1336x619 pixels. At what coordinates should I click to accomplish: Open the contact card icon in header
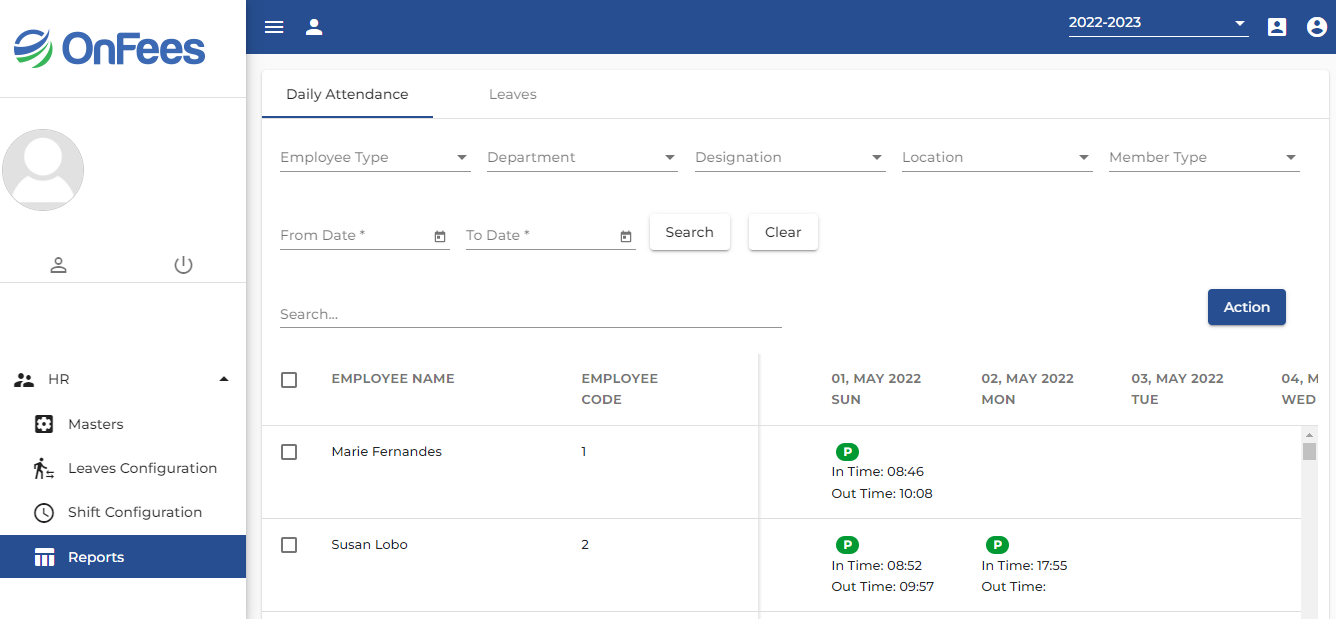tap(1277, 27)
